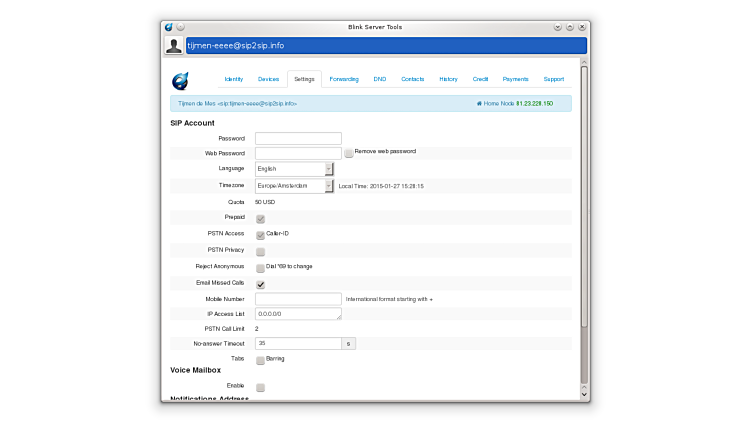
Task: Click the user avatar icon
Action: click(x=174, y=46)
